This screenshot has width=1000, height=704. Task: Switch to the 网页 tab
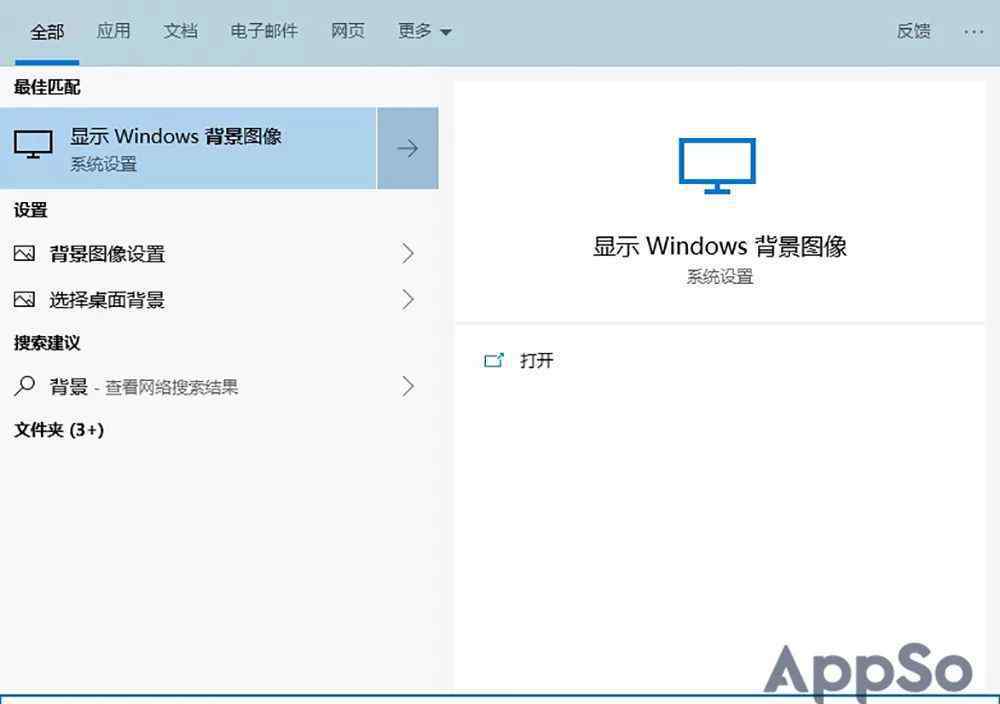point(348,31)
